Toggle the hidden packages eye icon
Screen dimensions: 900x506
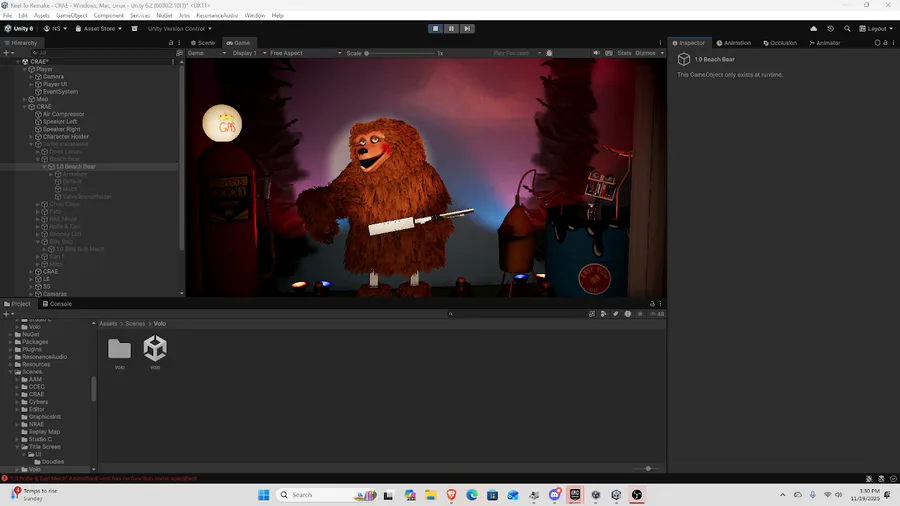point(657,314)
